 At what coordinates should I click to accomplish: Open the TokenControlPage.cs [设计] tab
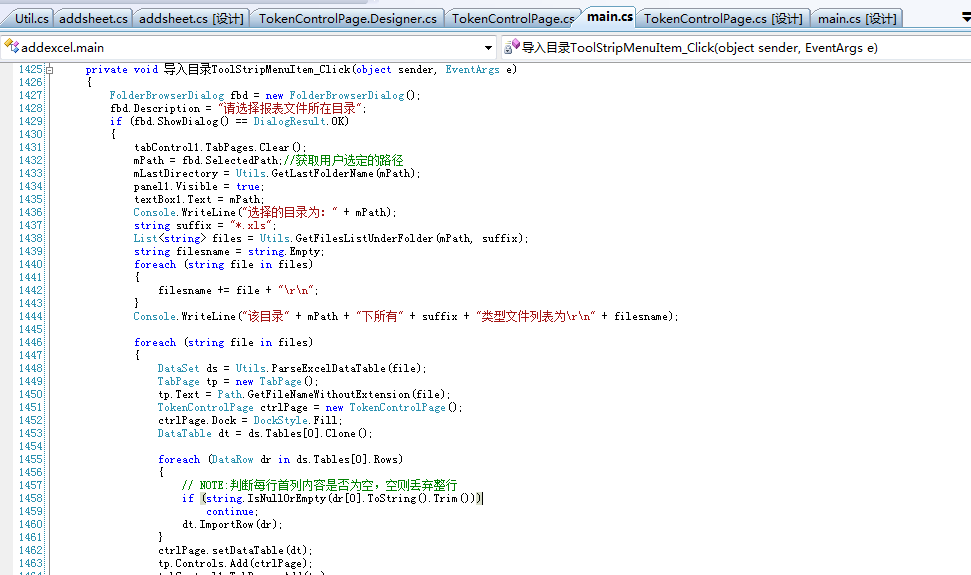coord(723,19)
